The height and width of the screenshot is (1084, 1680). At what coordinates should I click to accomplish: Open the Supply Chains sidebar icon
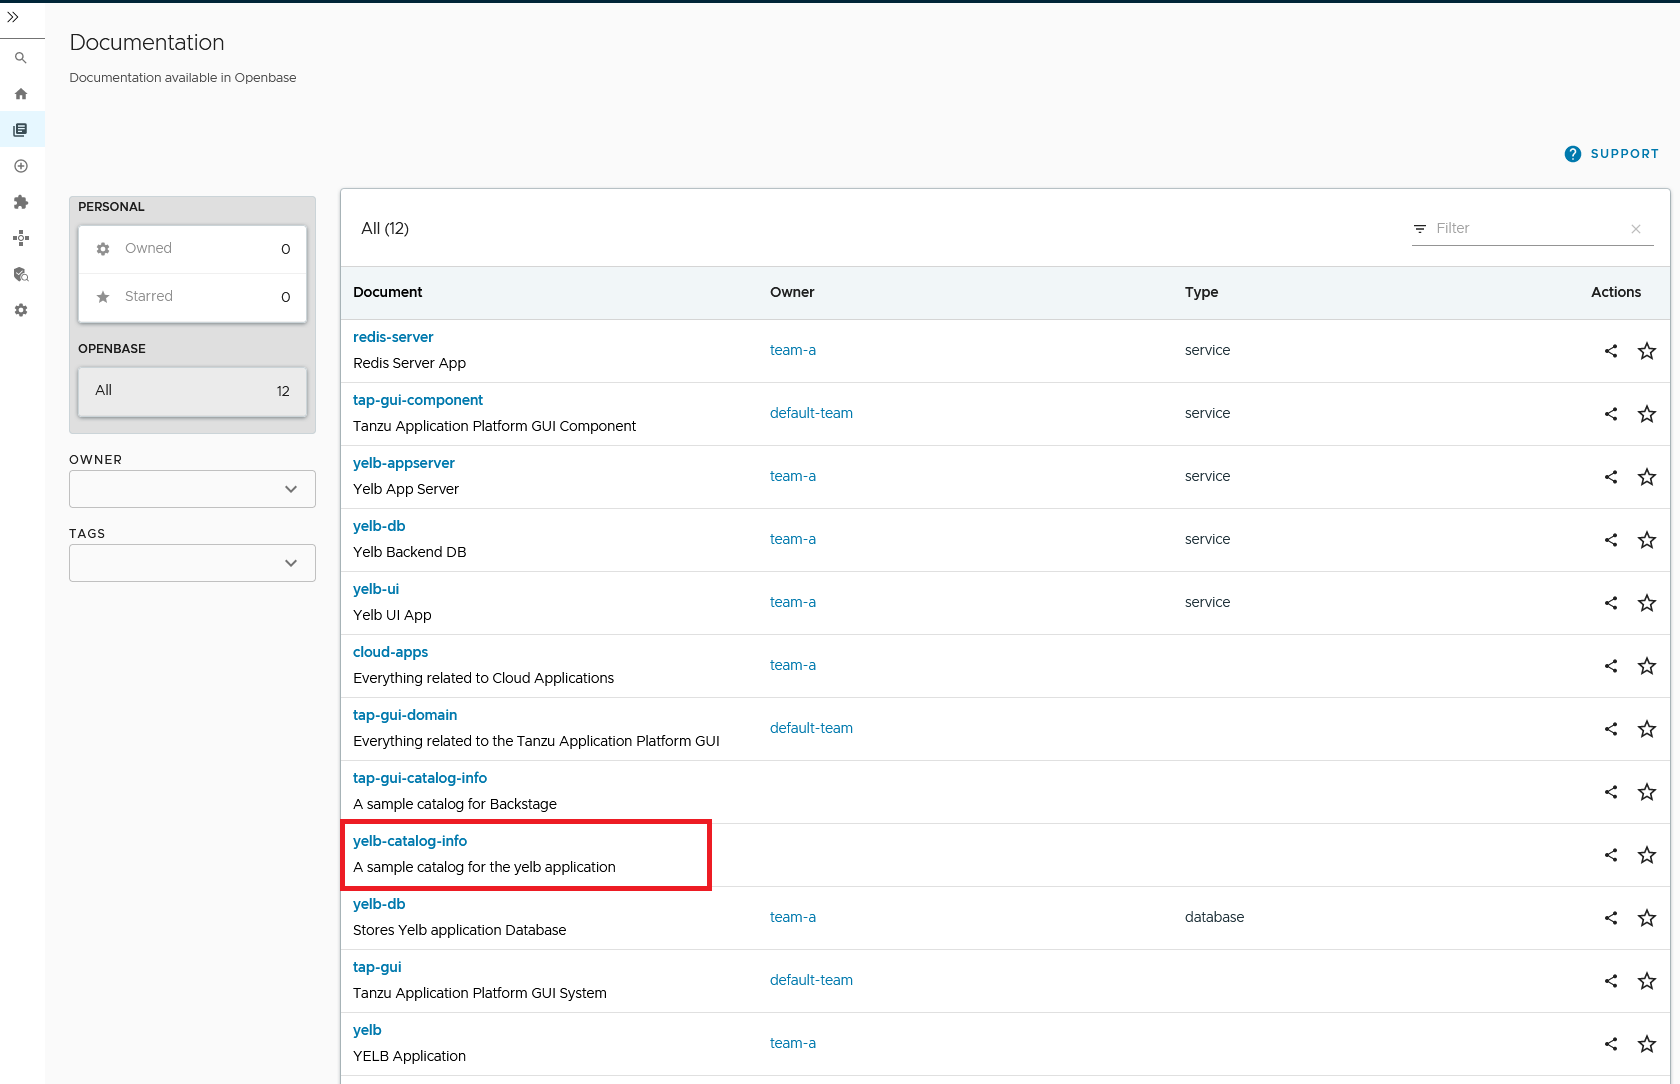pos(21,238)
